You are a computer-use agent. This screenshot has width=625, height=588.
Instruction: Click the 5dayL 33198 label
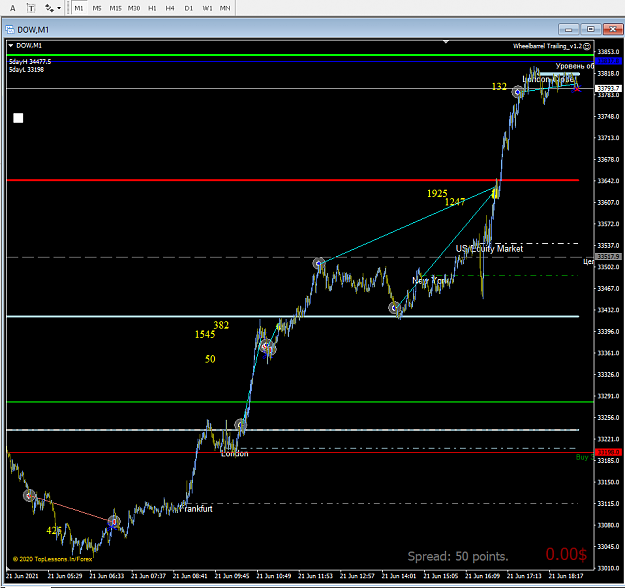click(26, 69)
